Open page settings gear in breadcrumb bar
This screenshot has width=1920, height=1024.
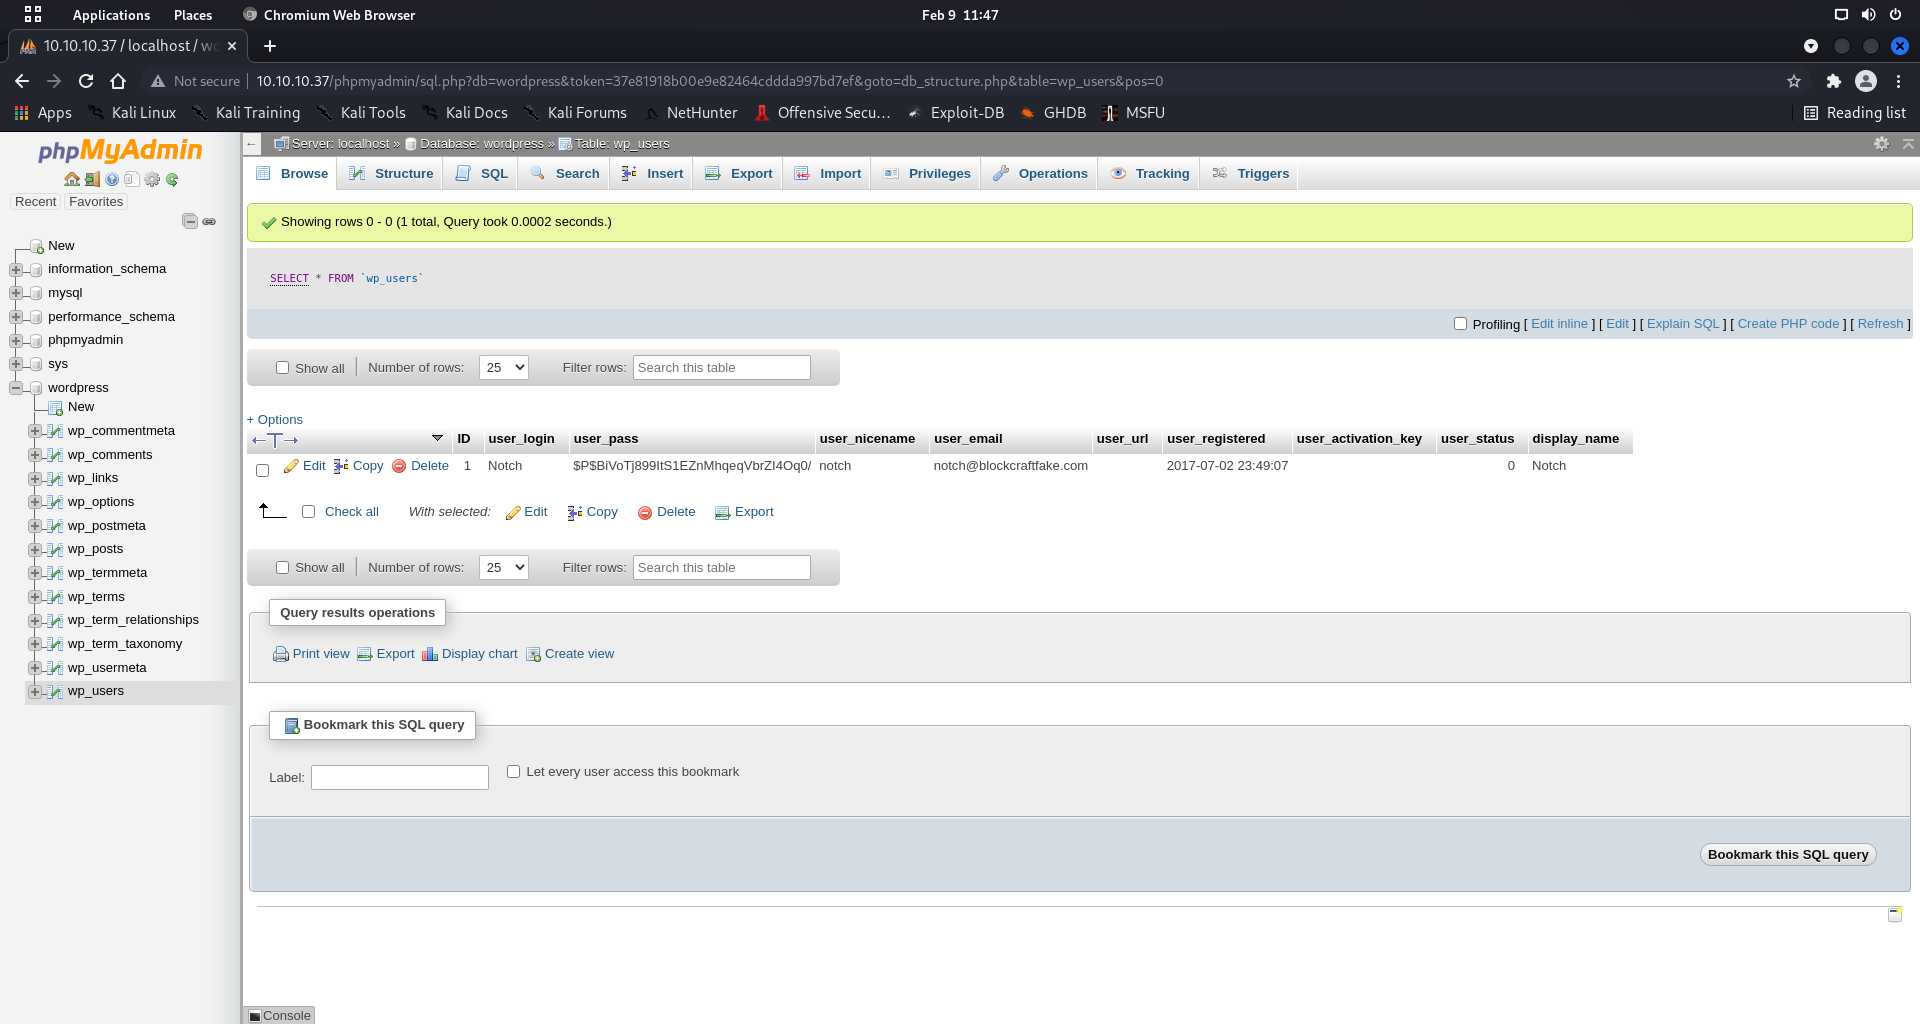tap(1881, 144)
